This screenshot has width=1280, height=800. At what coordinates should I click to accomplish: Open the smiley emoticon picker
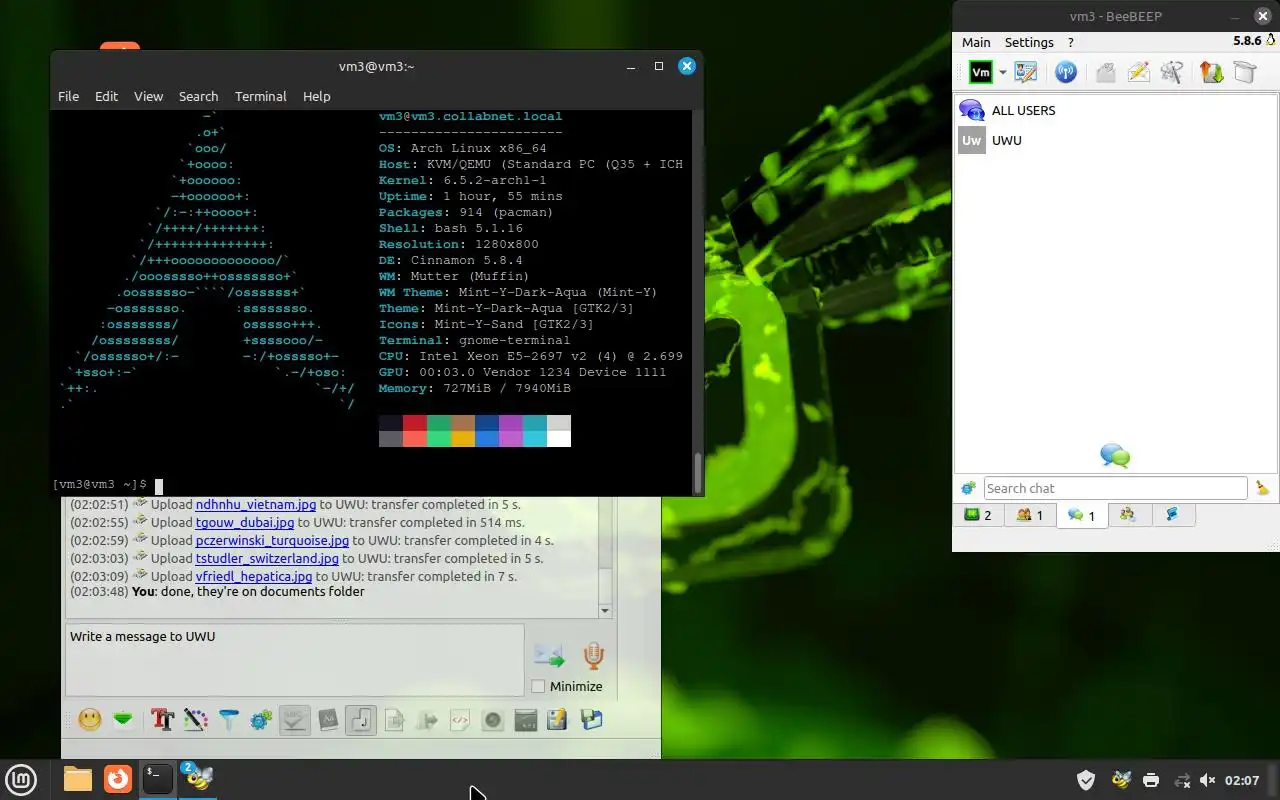coord(90,719)
